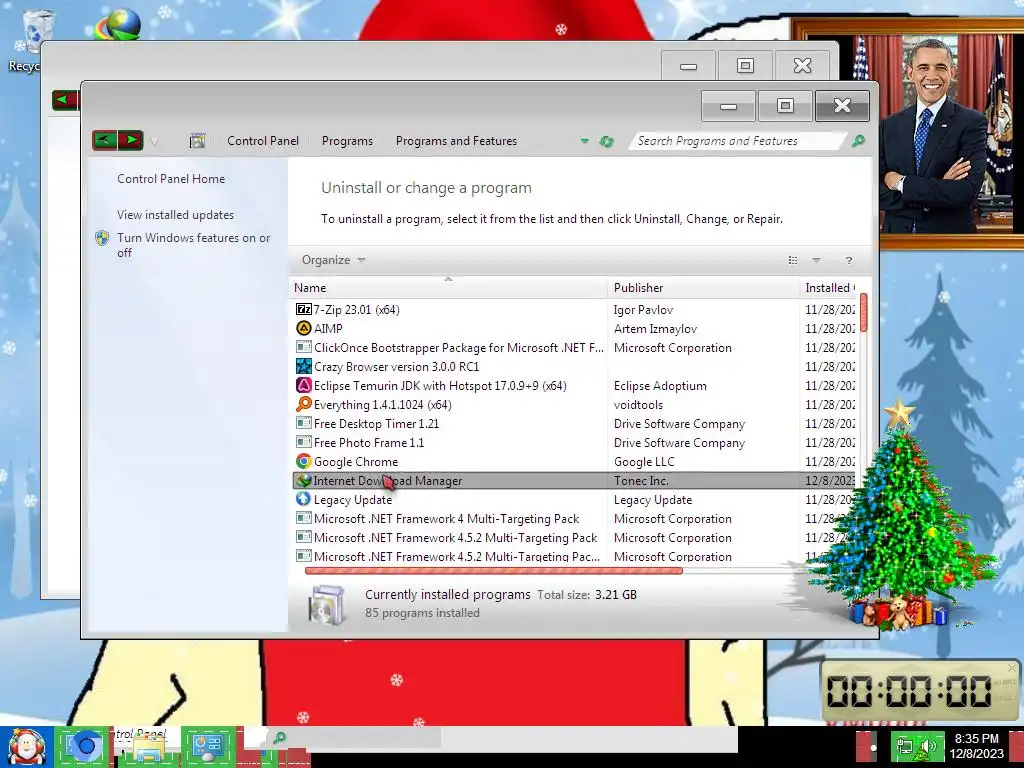Click the network tray icon
Screen dimensions: 1024x768
(x=904, y=746)
